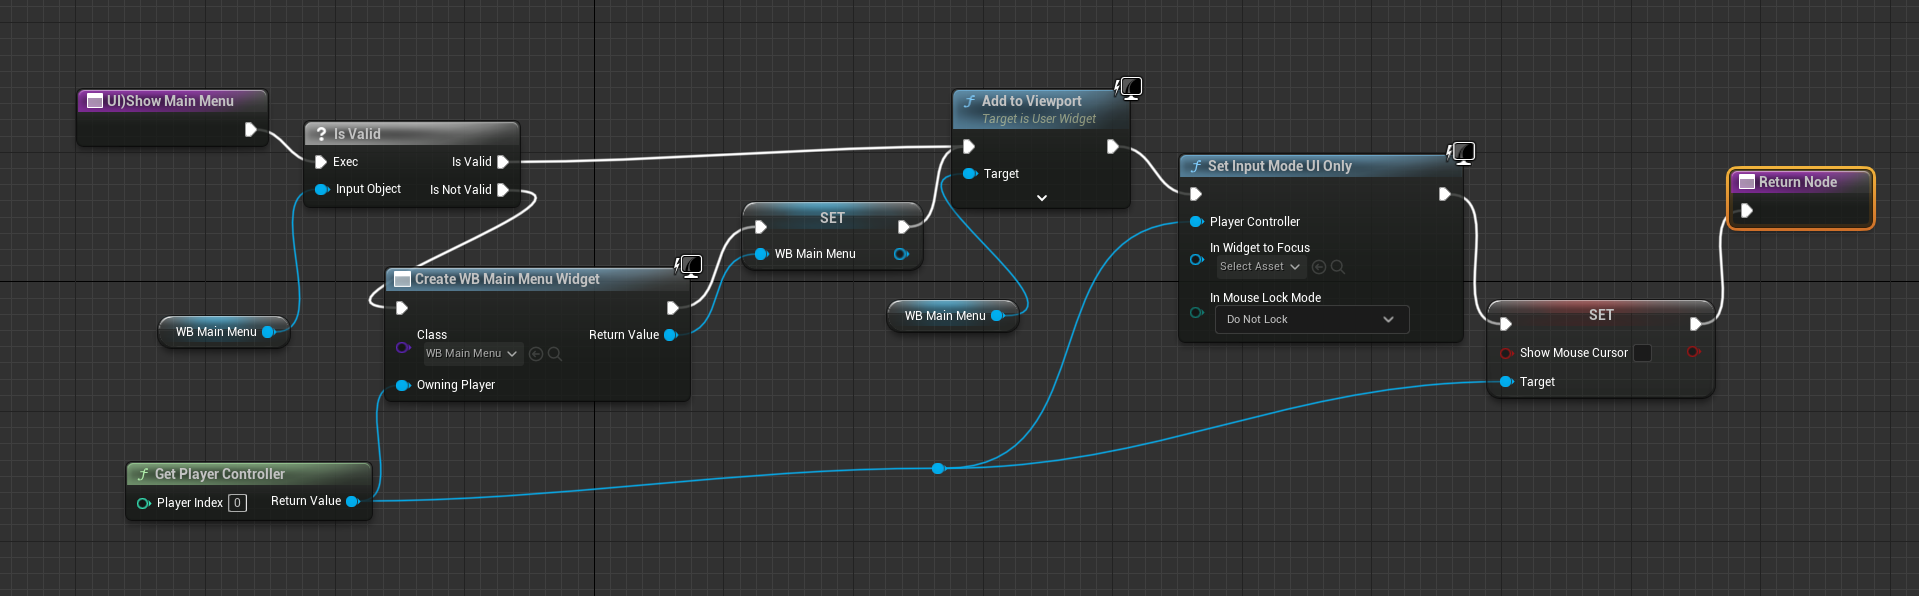1919x596 pixels.
Task: Click the Class pin on Create Widget node
Action: pos(403,348)
